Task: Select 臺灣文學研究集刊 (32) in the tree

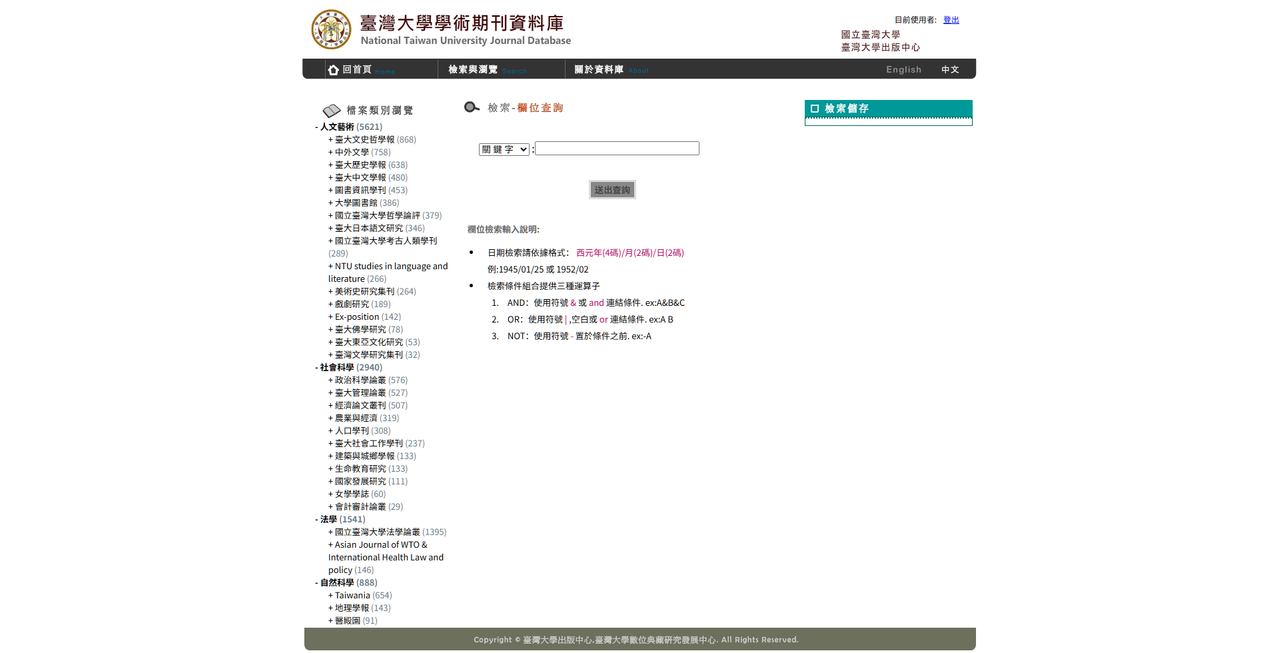Action: pos(374,354)
